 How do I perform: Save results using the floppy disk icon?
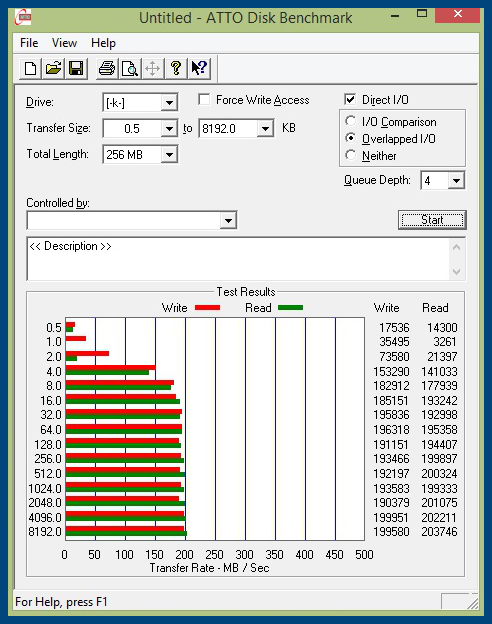pyautogui.click(x=76, y=68)
